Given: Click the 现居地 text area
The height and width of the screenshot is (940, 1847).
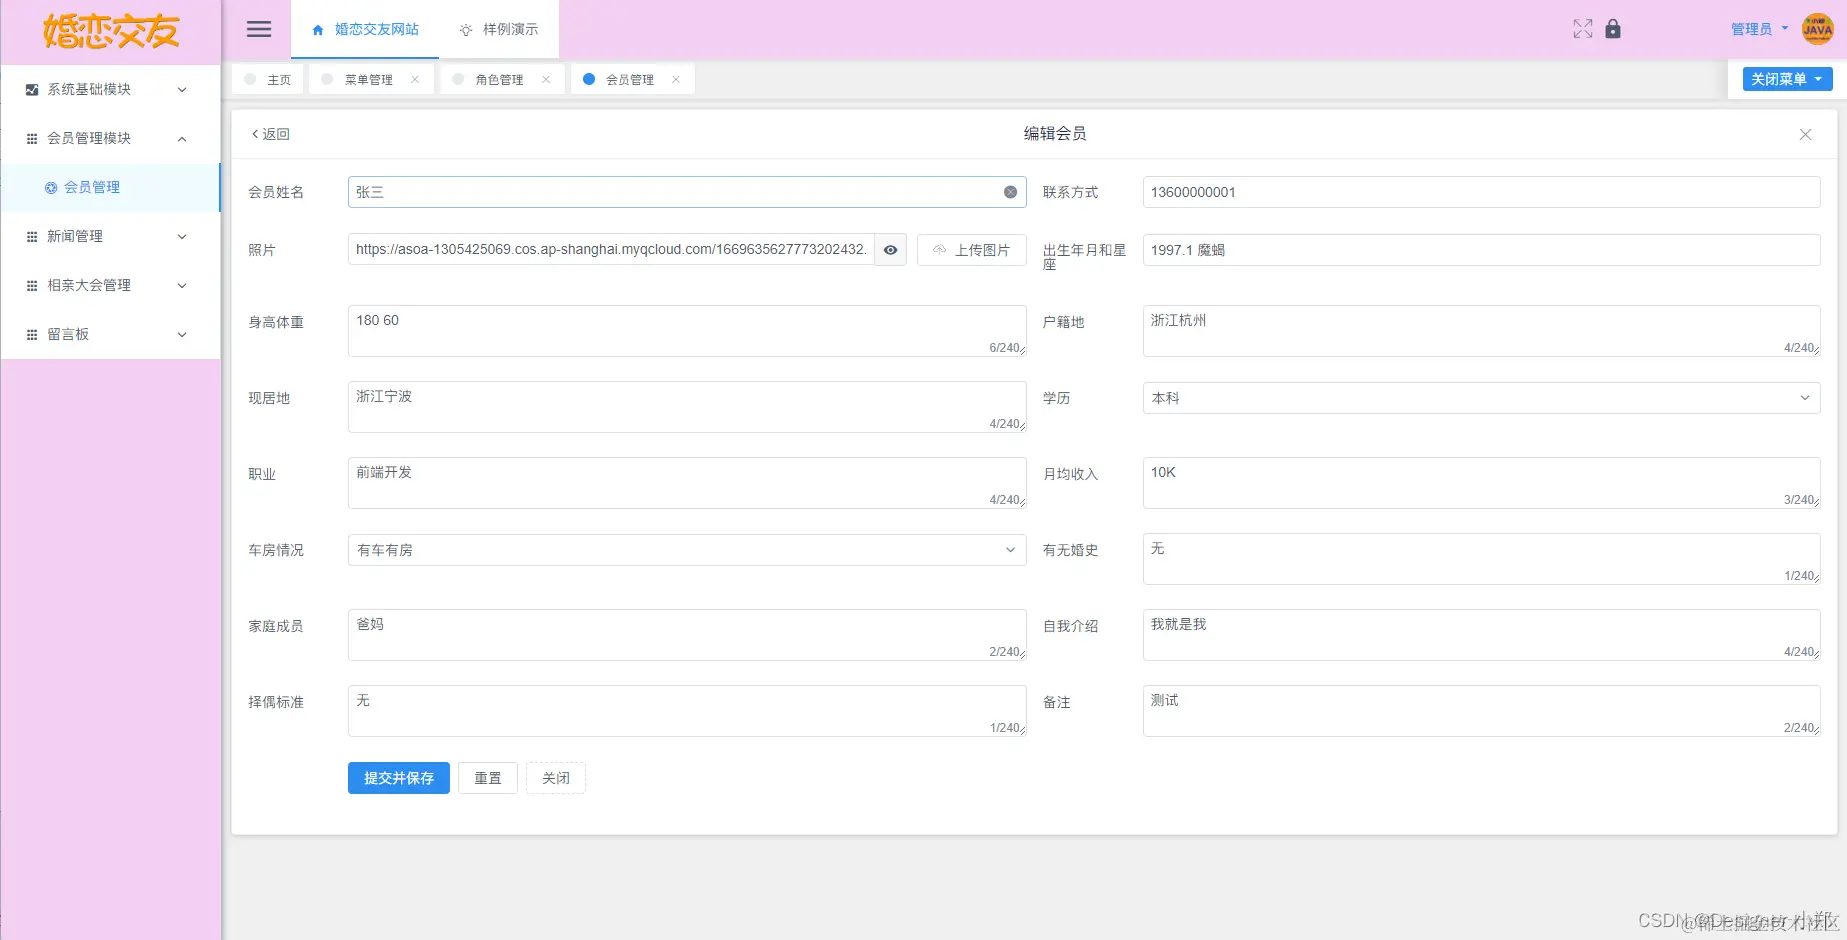Looking at the screenshot, I should (687, 407).
